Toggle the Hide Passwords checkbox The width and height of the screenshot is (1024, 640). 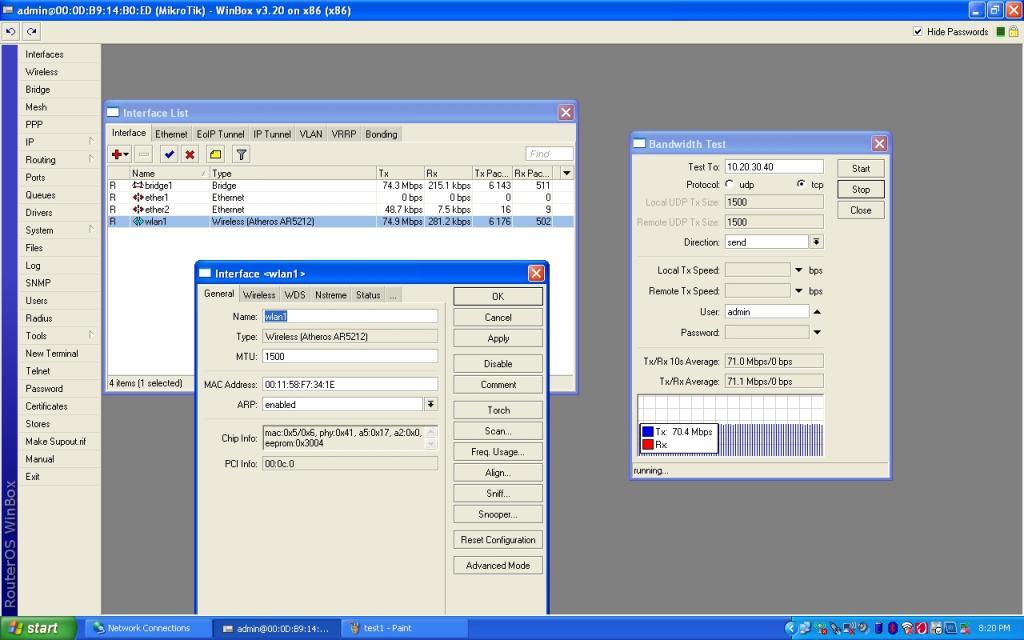918,32
